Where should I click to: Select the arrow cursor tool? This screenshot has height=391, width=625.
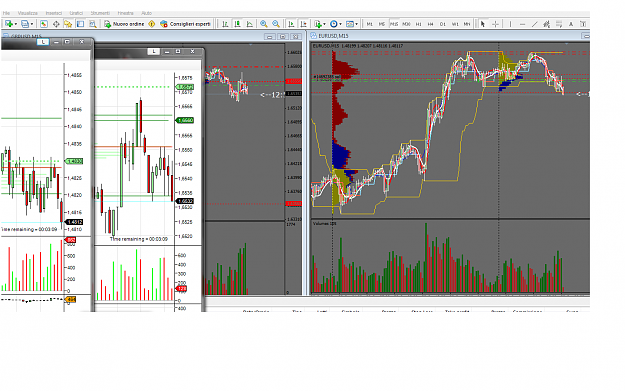coord(483,24)
